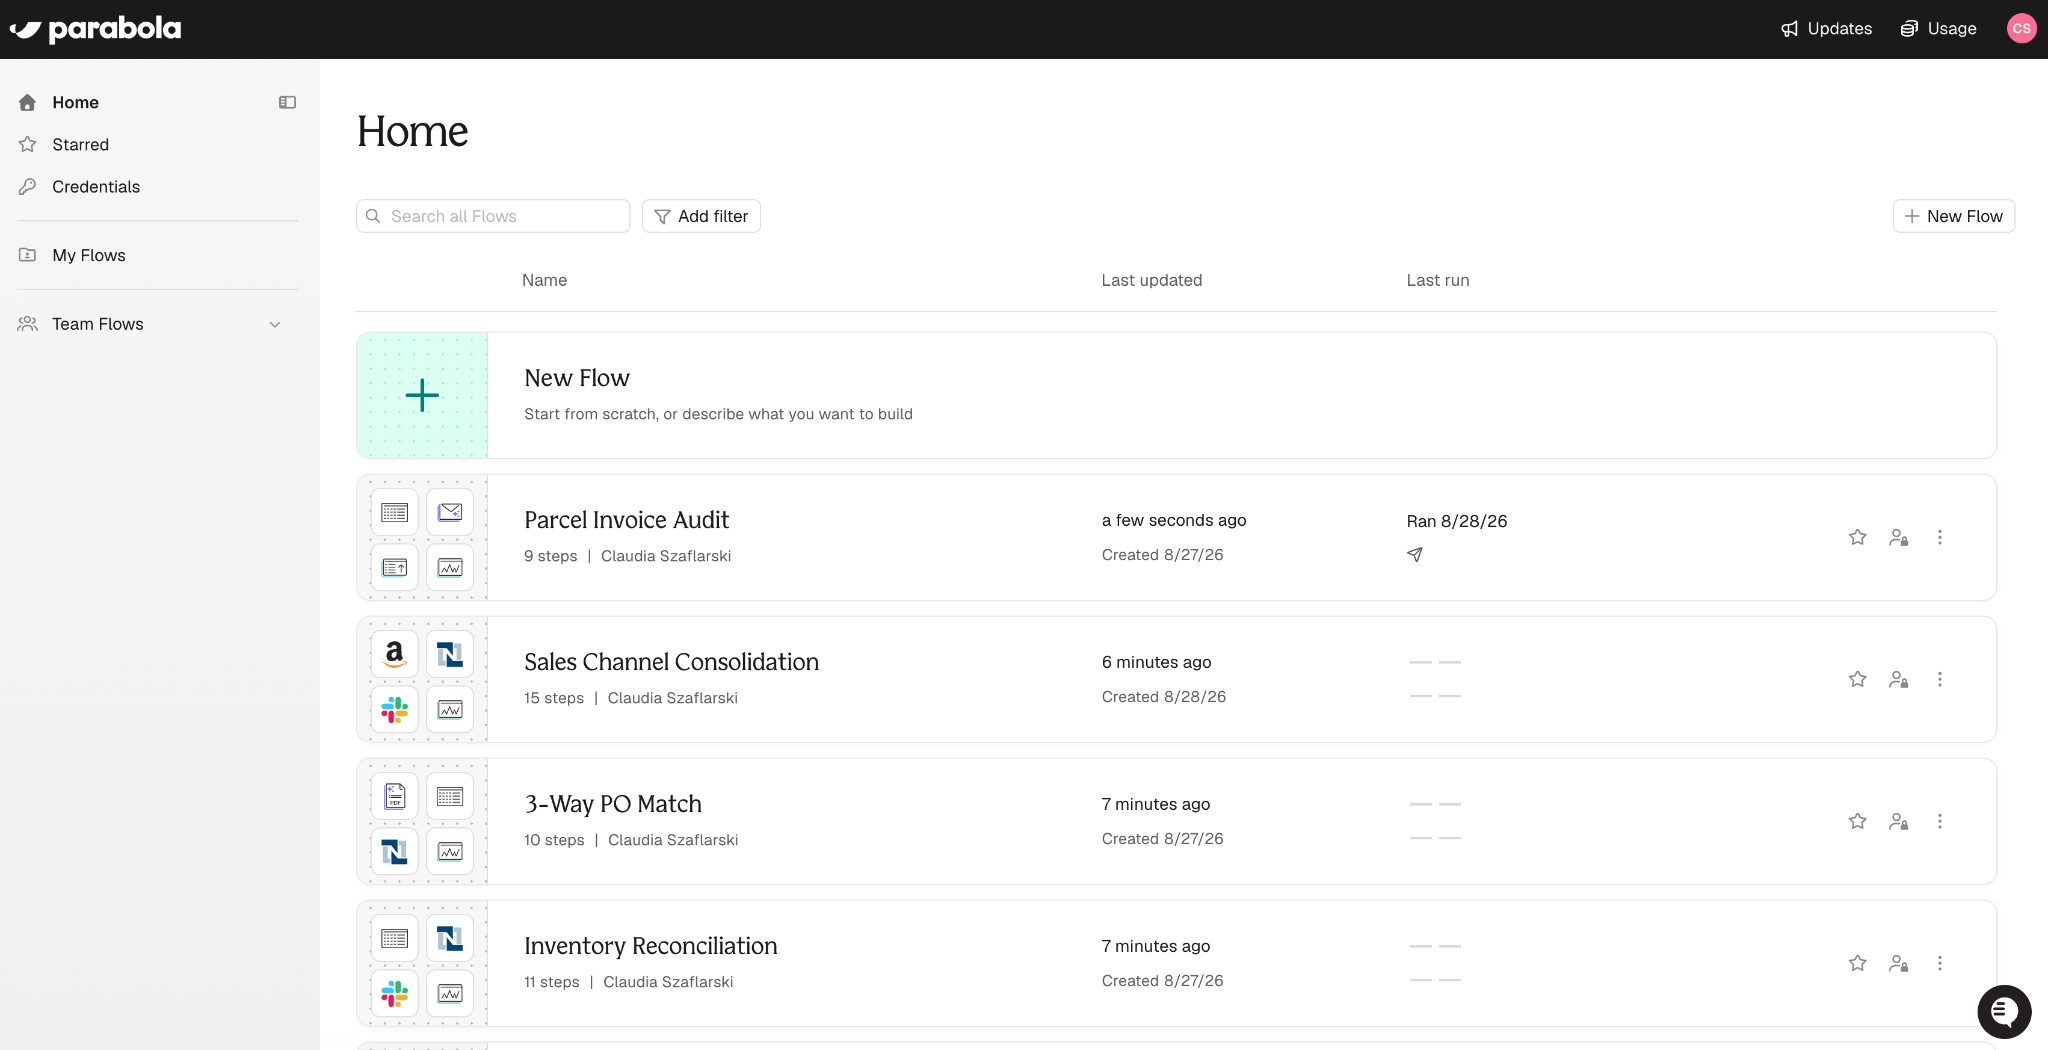Click the Last run column header
This screenshot has width=2048, height=1050.
coord(1438,280)
